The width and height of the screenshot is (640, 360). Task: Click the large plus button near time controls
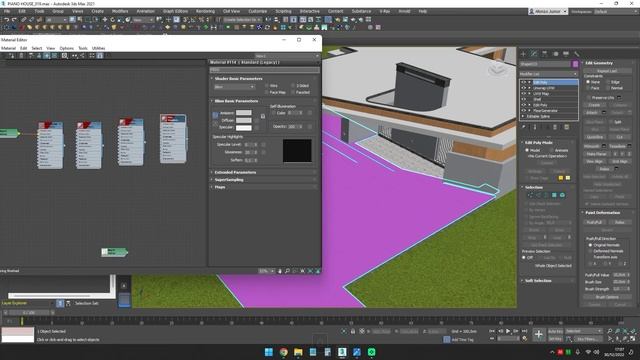(x=538, y=335)
